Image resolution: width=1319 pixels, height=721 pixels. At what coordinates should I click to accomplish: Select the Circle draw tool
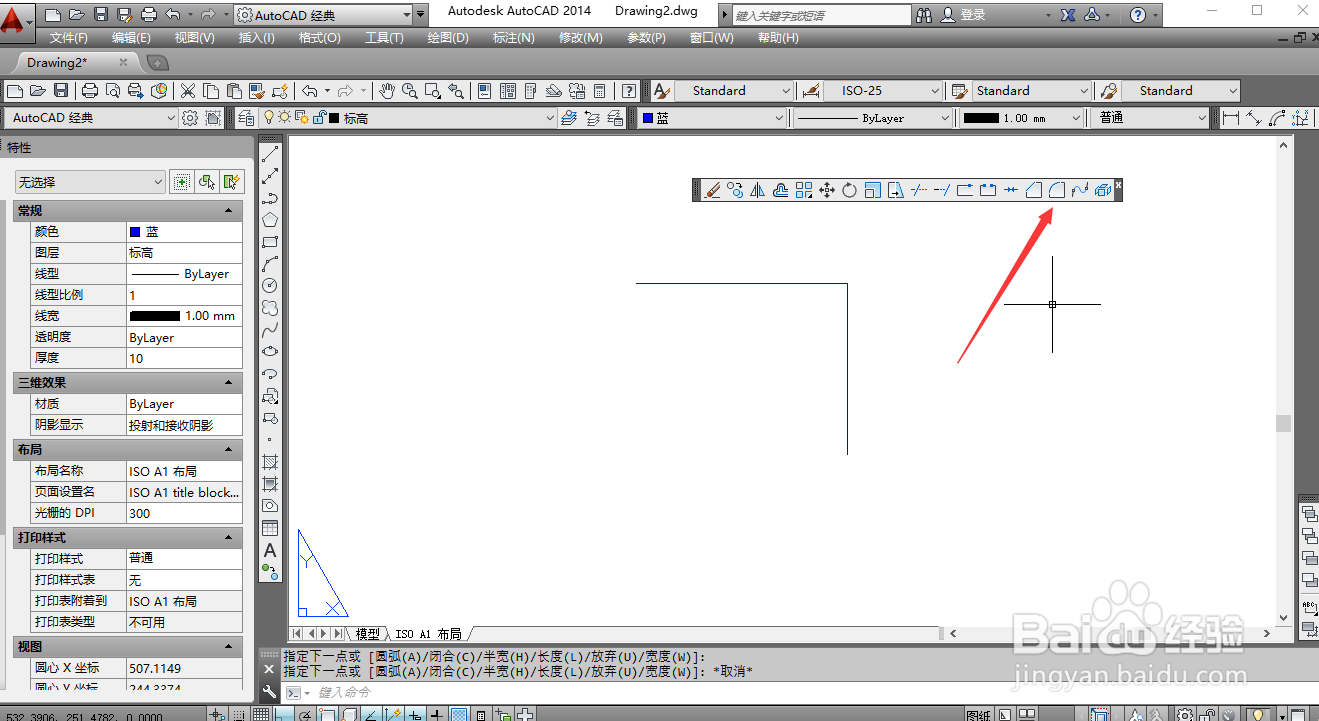(x=270, y=286)
